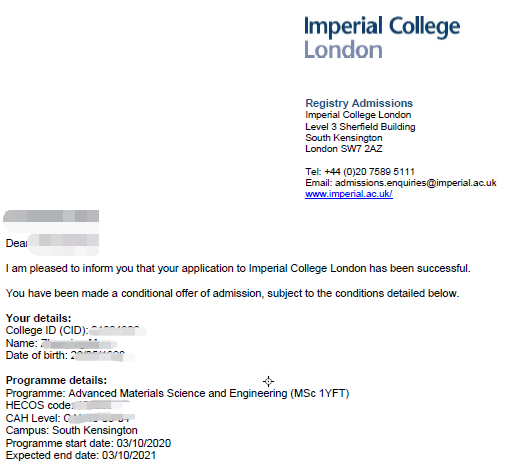Click the HECOS code line
This screenshot has height=468, width=510.
[x=68, y=406]
